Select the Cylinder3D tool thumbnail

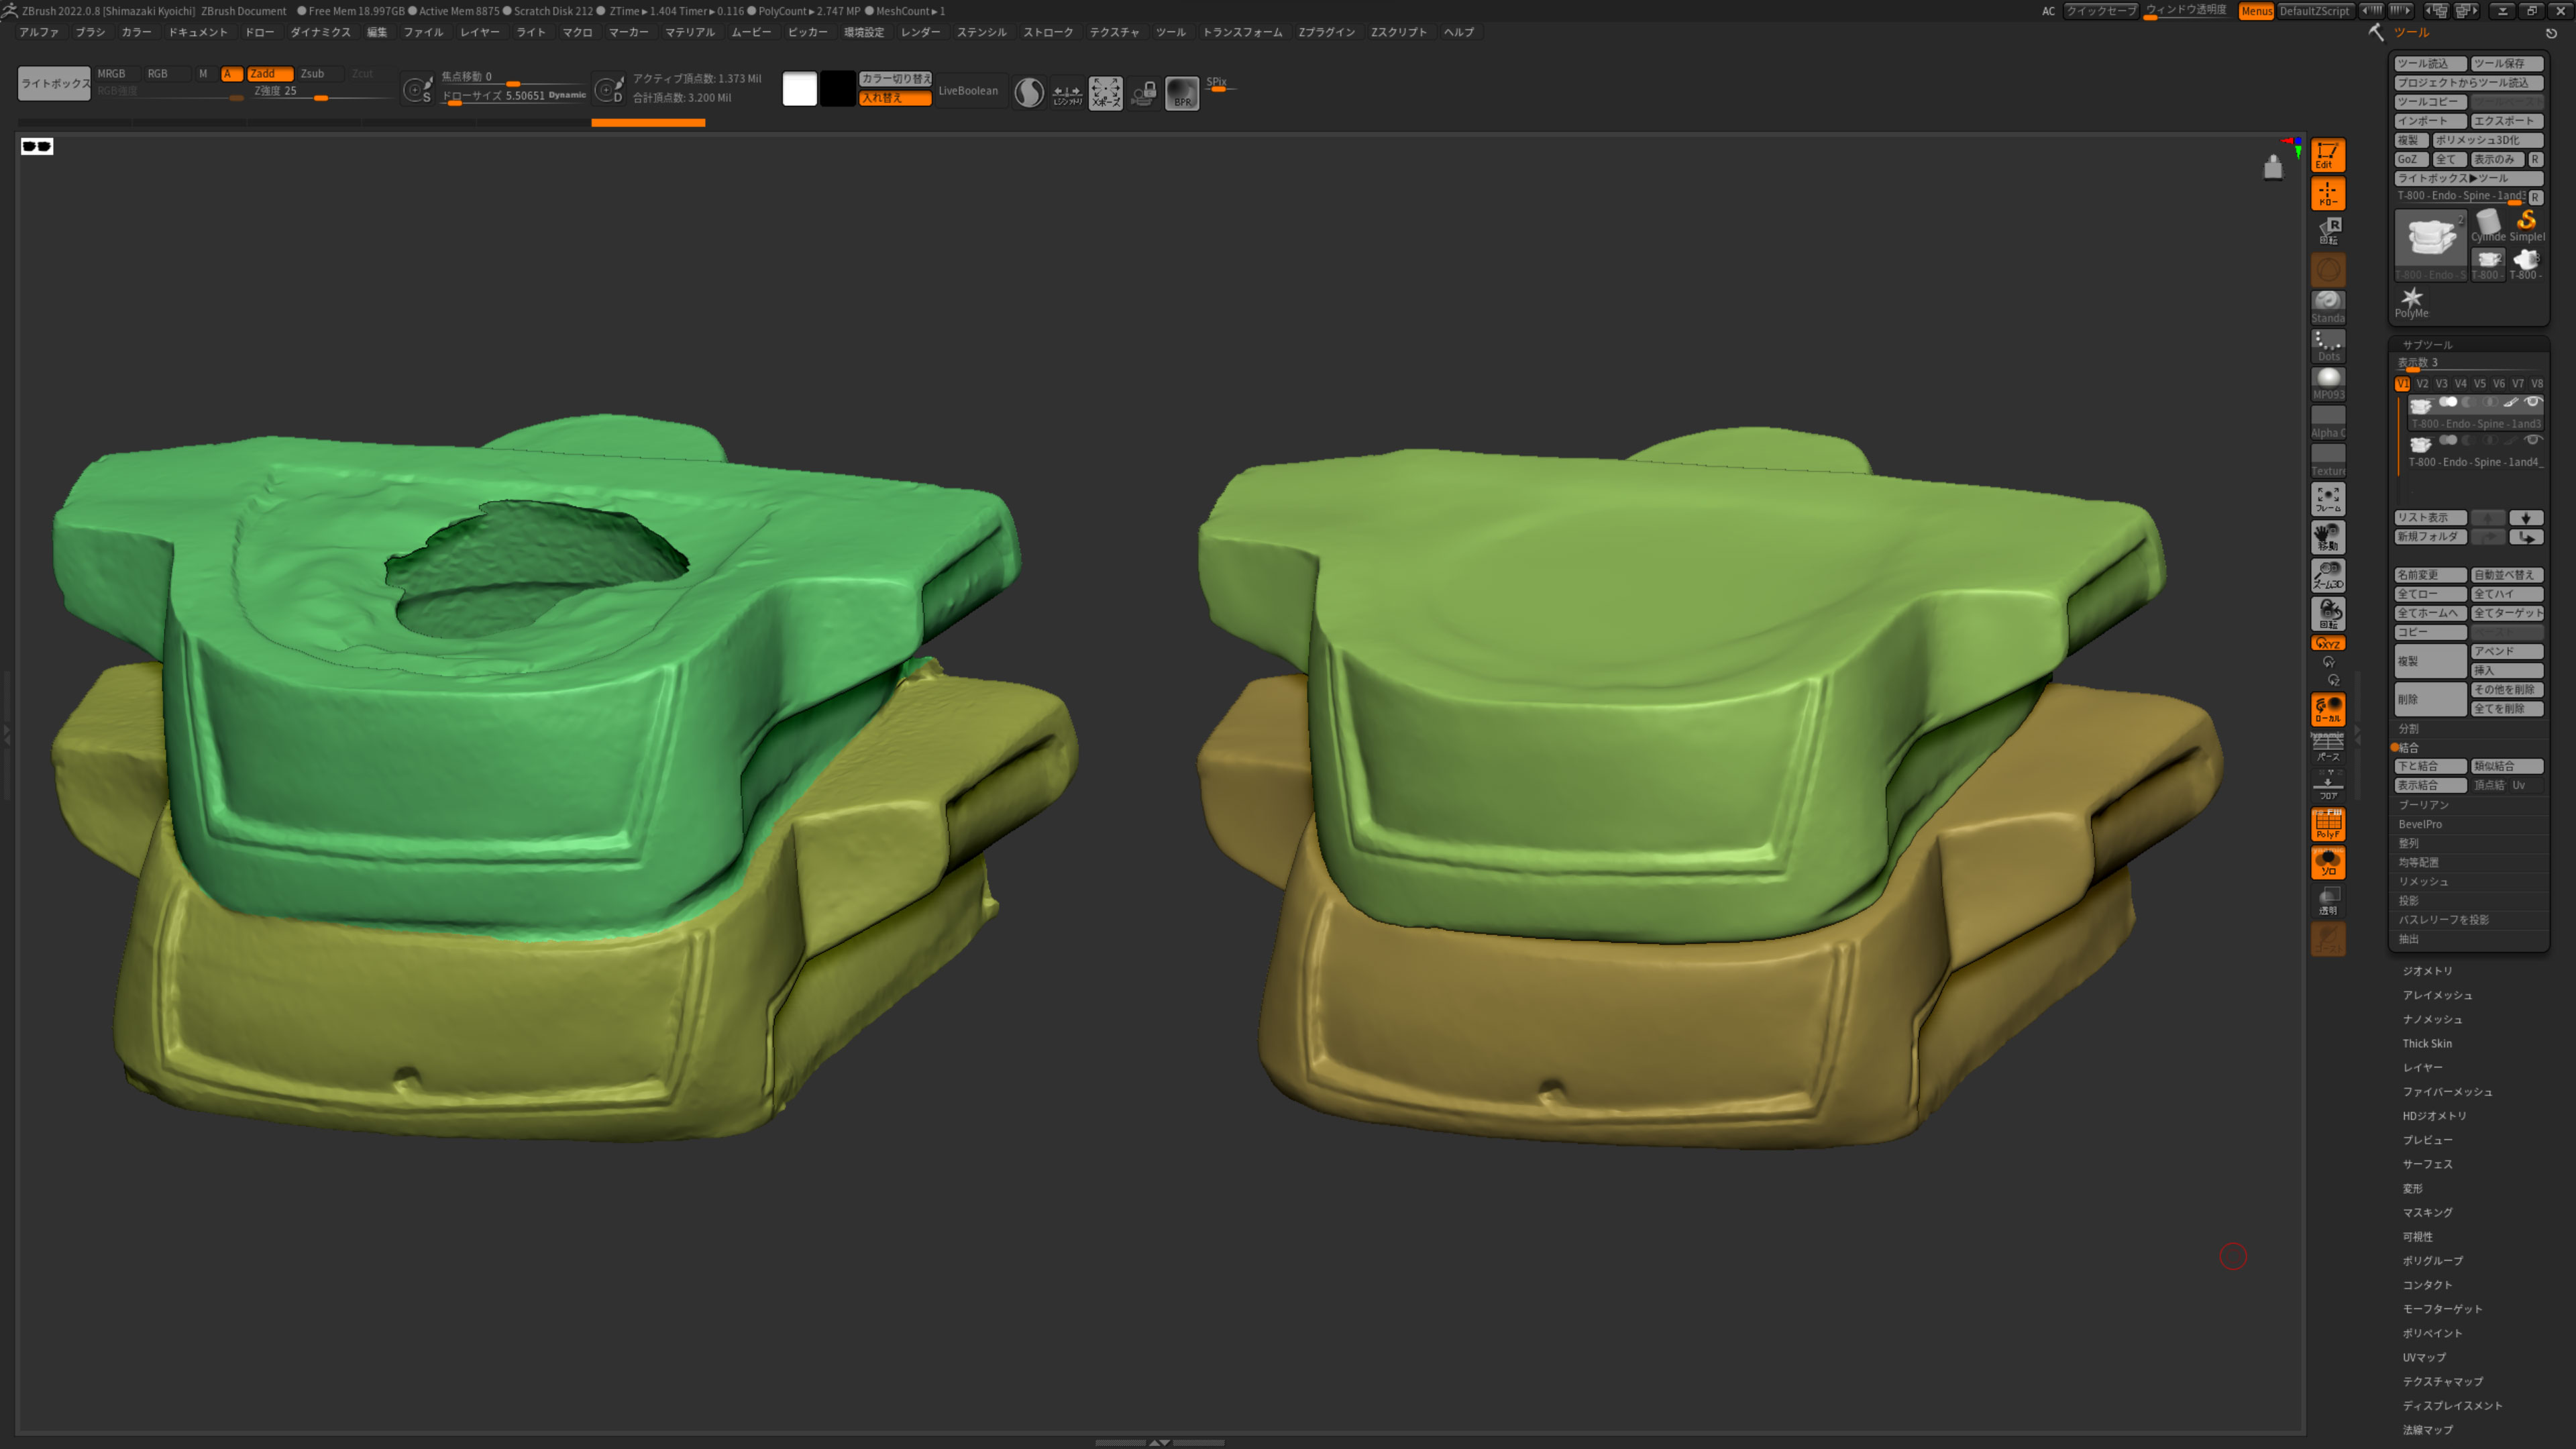point(2488,226)
